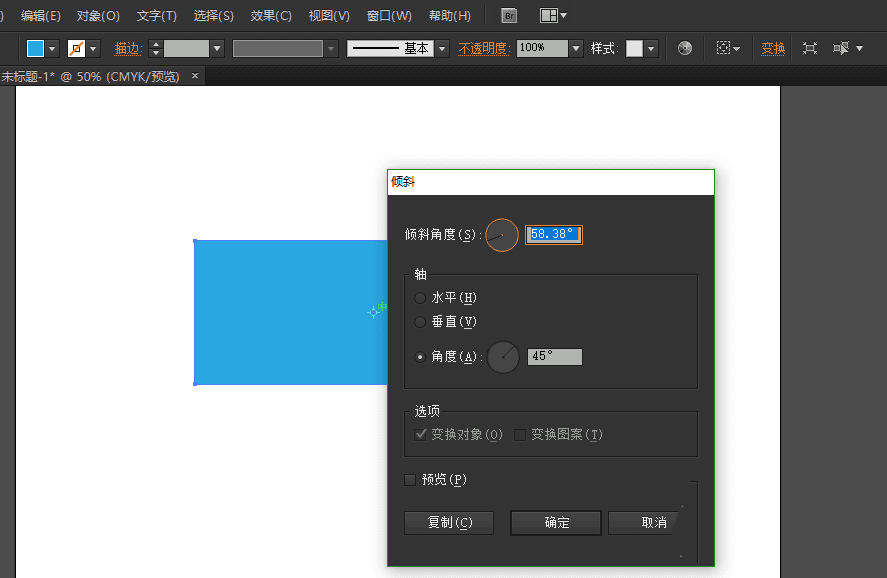Enable the 预览(P) preview checkbox
This screenshot has width=887, height=578.
[410, 480]
